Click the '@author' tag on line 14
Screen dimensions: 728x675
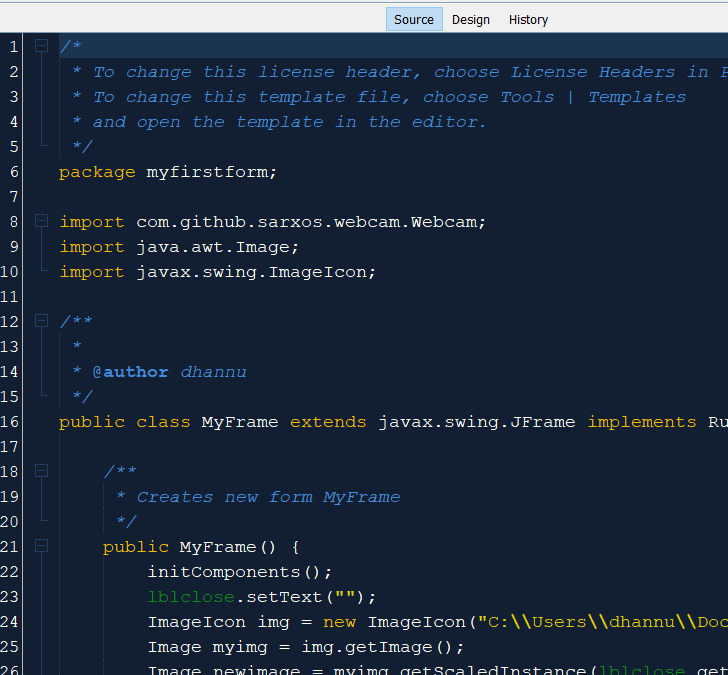coord(130,372)
